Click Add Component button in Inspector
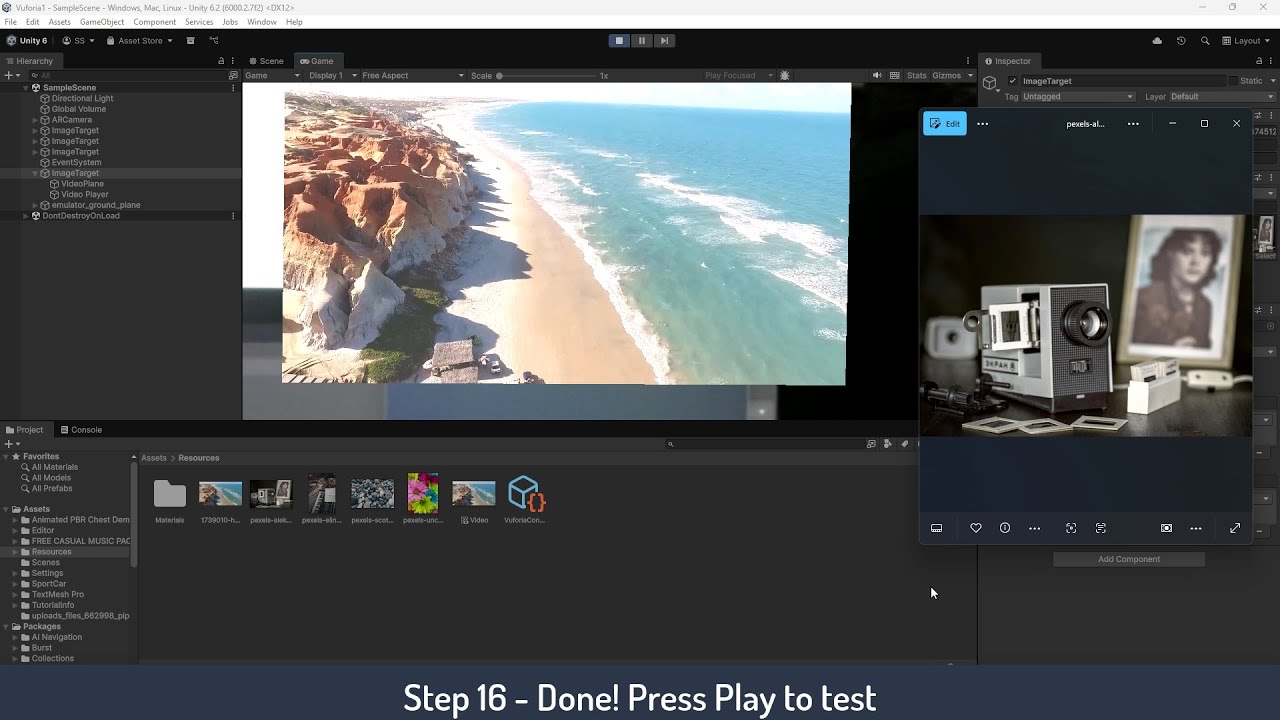This screenshot has height=720, width=1280. click(1129, 559)
